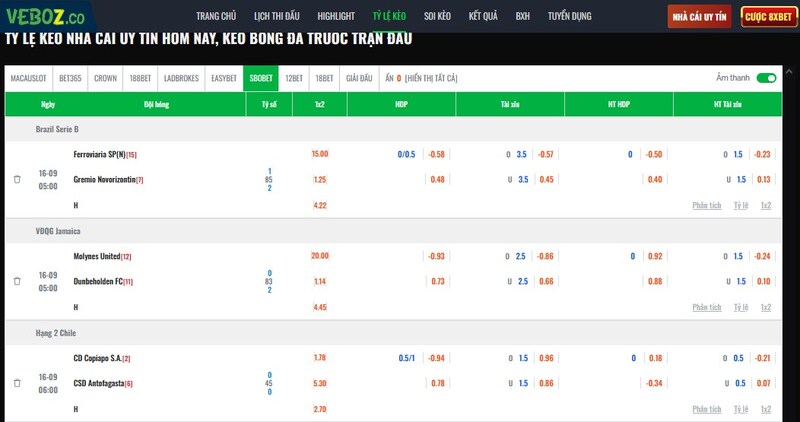Screen dimensions: 800x422
Task: Select the MACAUSLOT bookmaker tab
Action: (29, 78)
